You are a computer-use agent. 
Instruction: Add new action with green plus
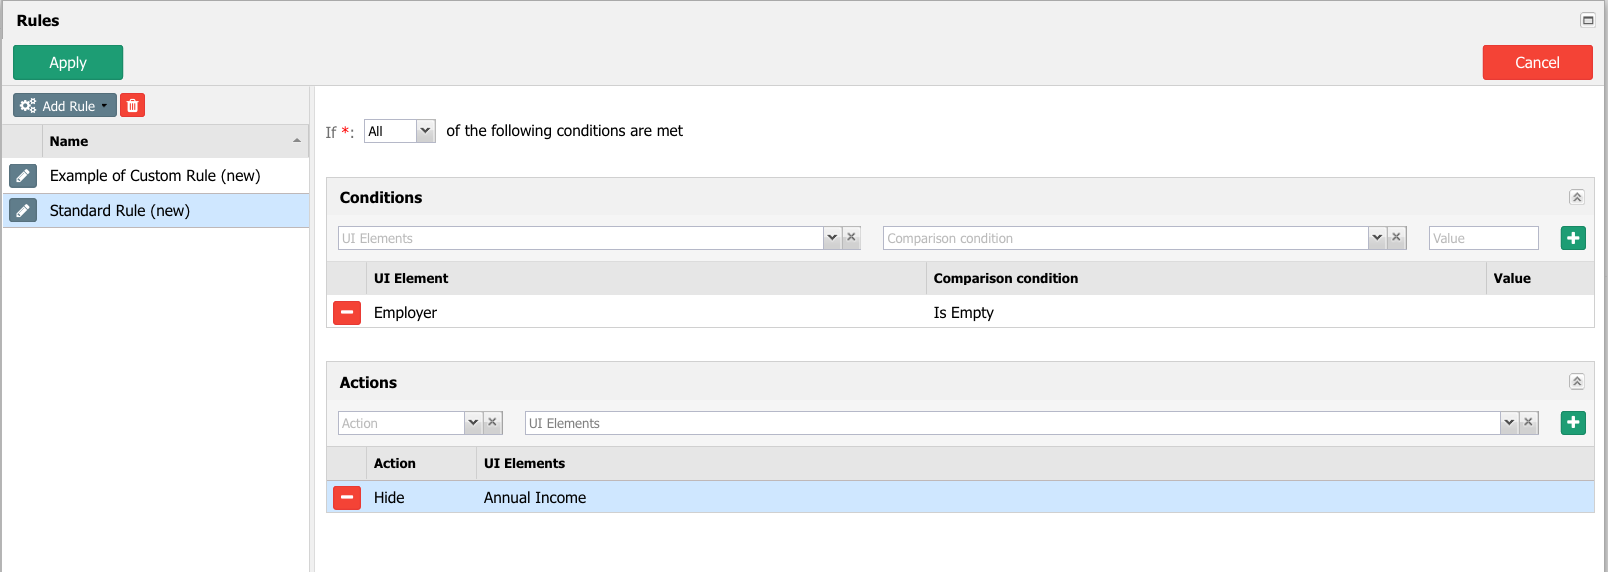[1573, 423]
